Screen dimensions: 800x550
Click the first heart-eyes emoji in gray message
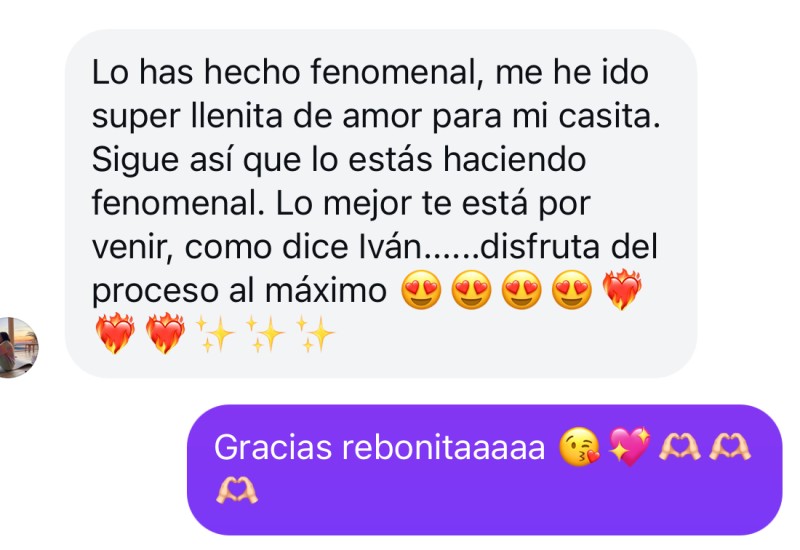(421, 290)
